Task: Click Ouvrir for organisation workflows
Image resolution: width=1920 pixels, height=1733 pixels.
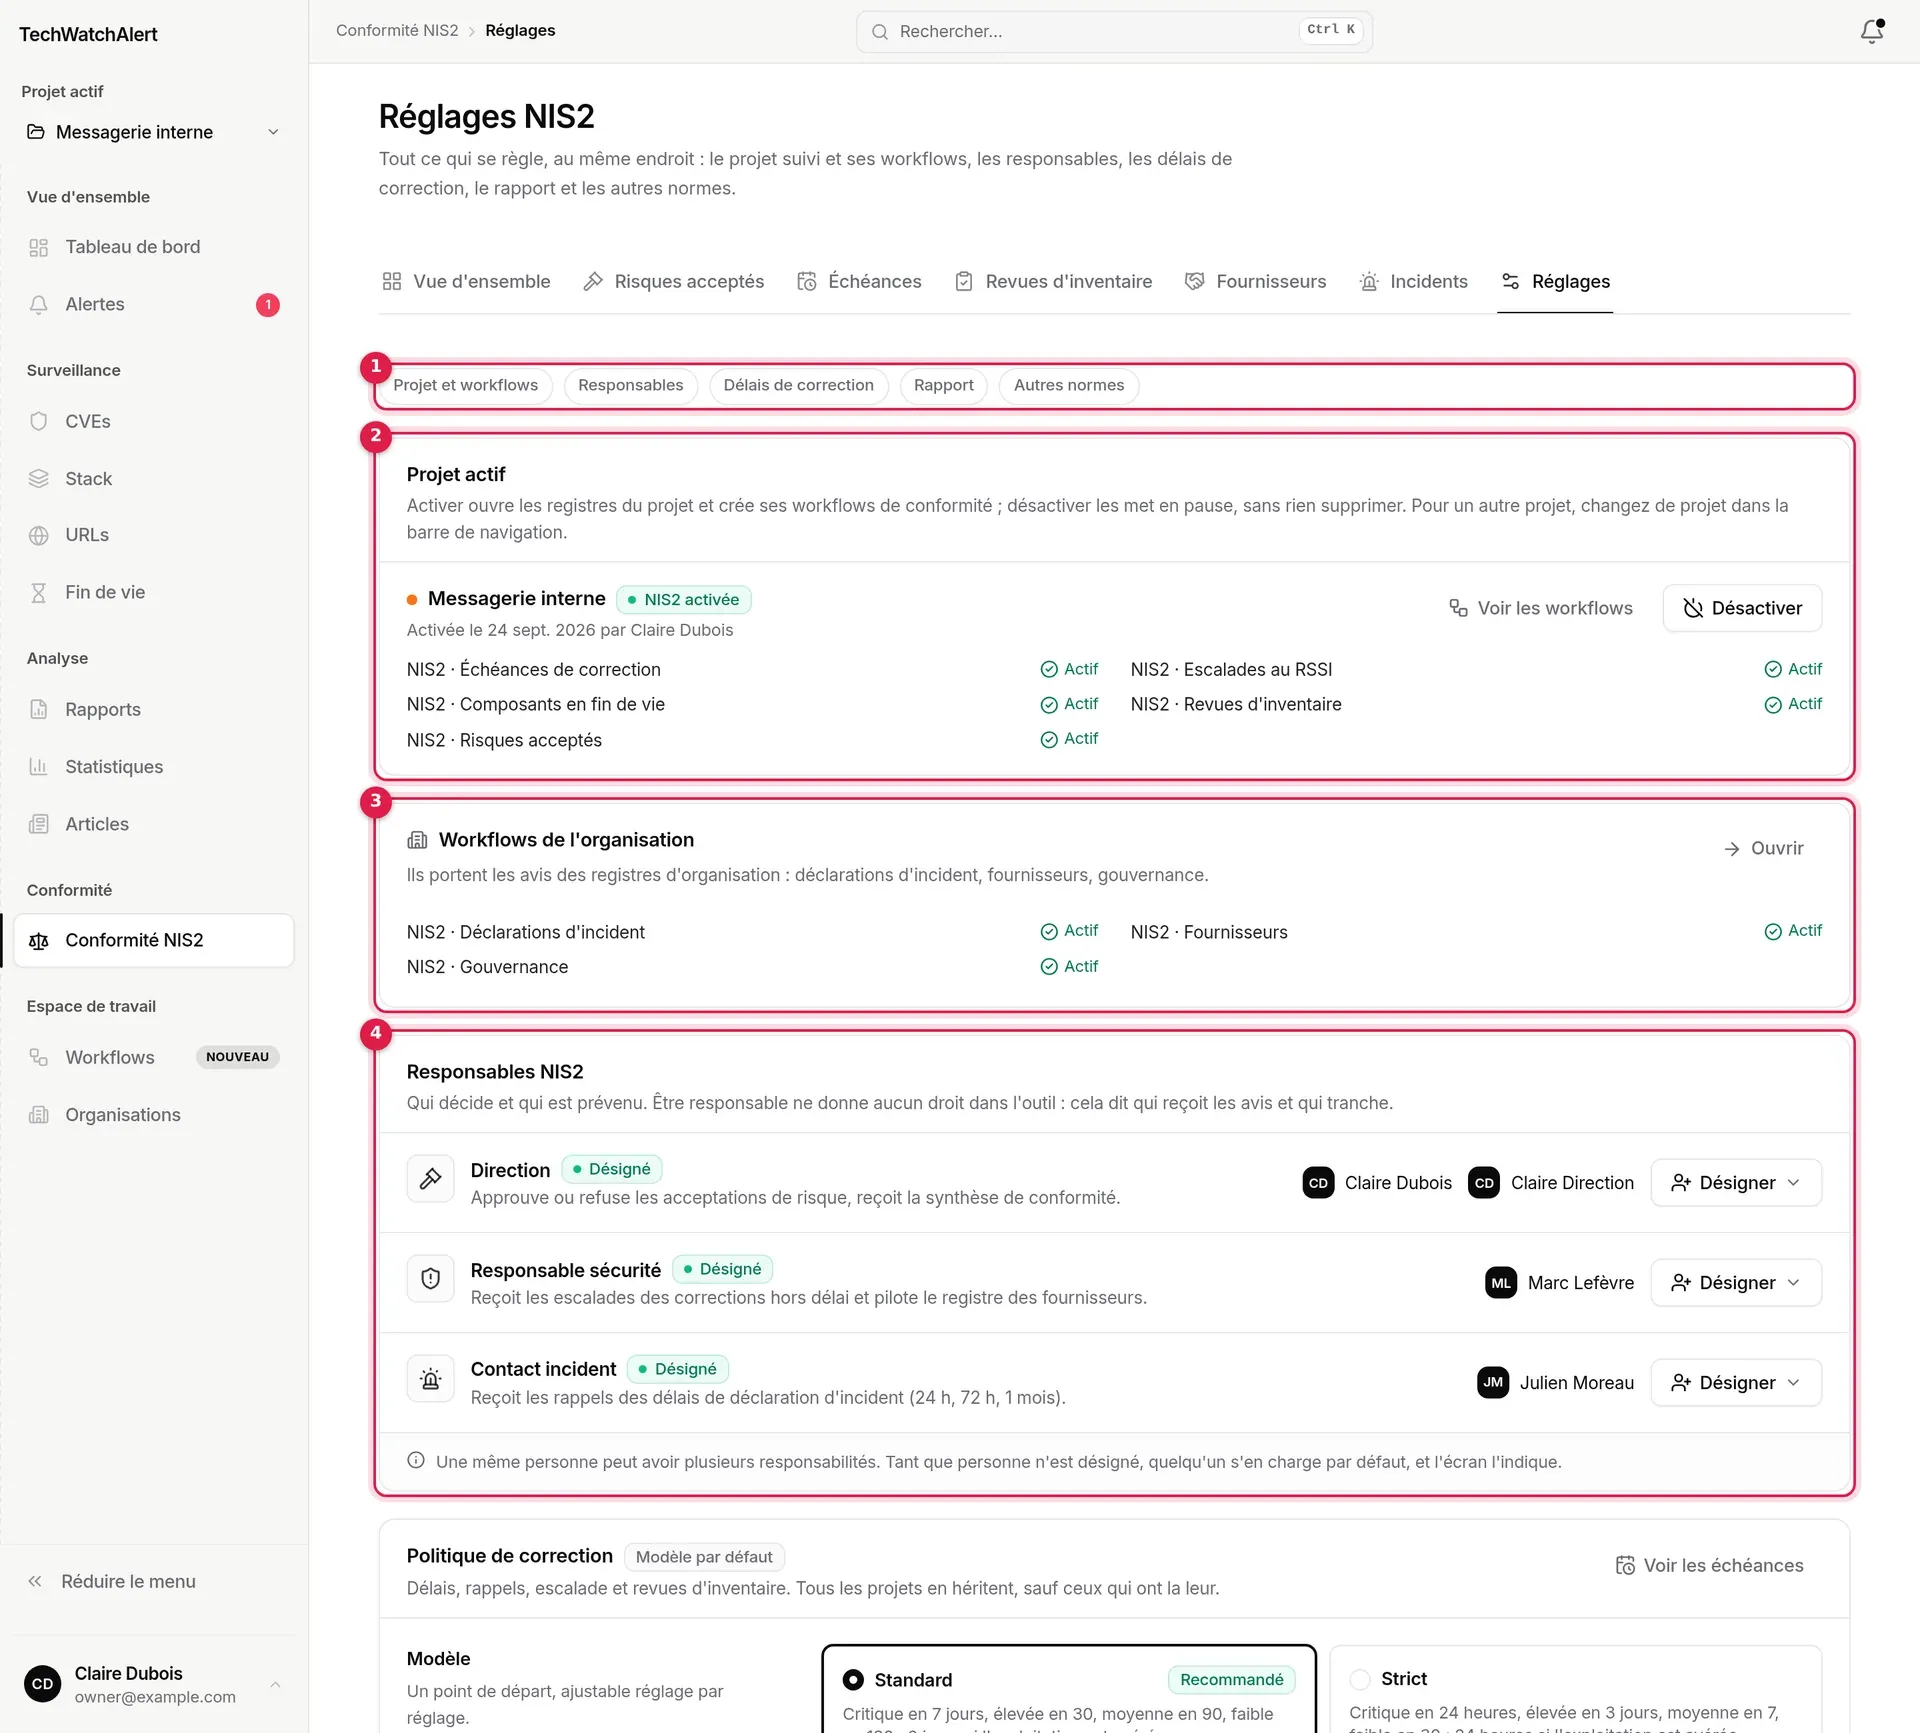Action: click(1763, 849)
